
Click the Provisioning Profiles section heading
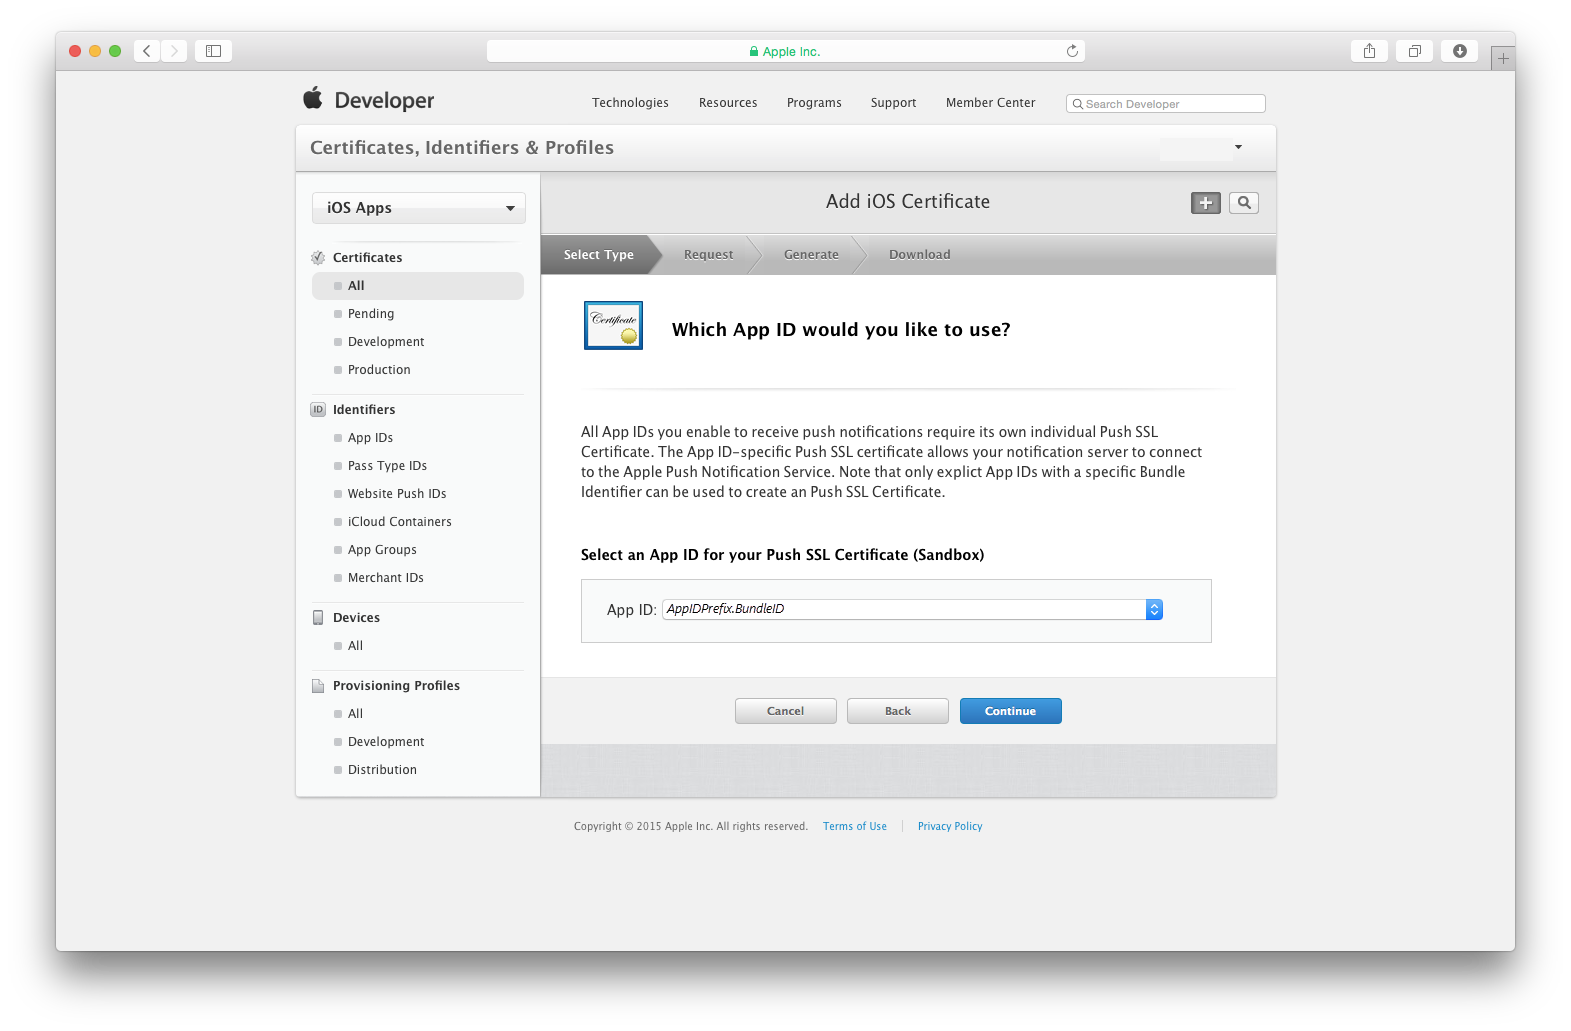[396, 686]
